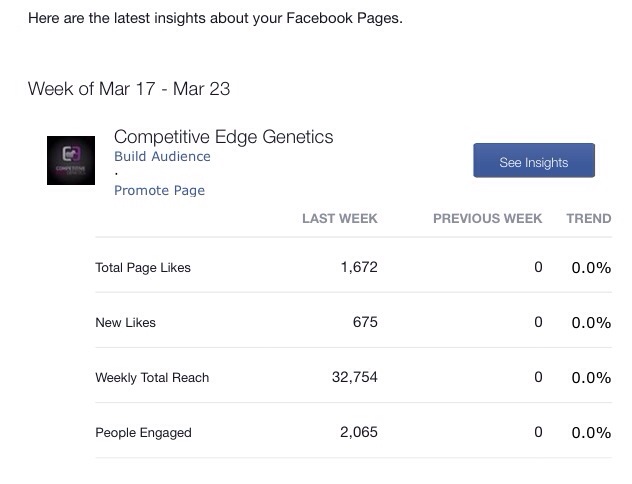Open the Competitive Edge Genetics page title
This screenshot has height=484, width=632.
[223, 137]
